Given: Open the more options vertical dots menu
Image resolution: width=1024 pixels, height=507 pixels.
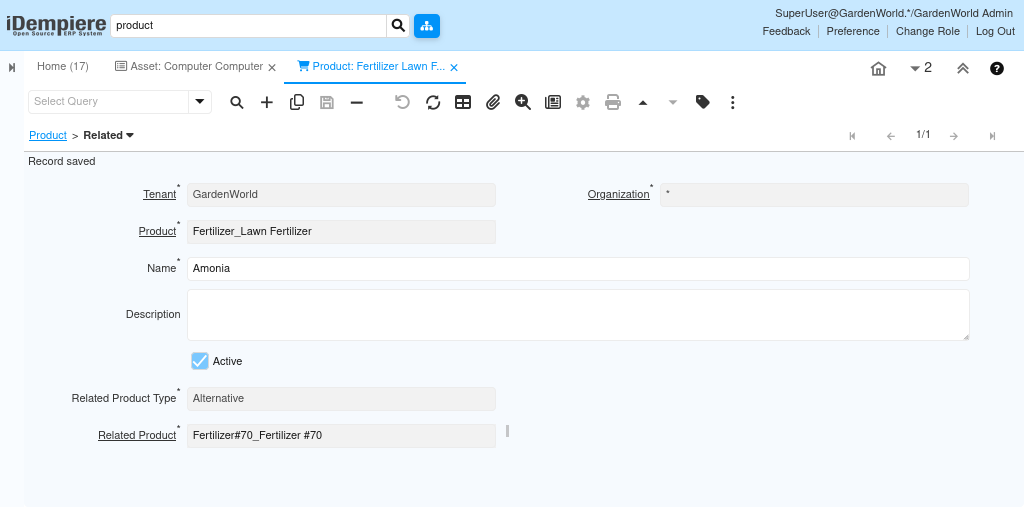Looking at the screenshot, I should coord(733,102).
